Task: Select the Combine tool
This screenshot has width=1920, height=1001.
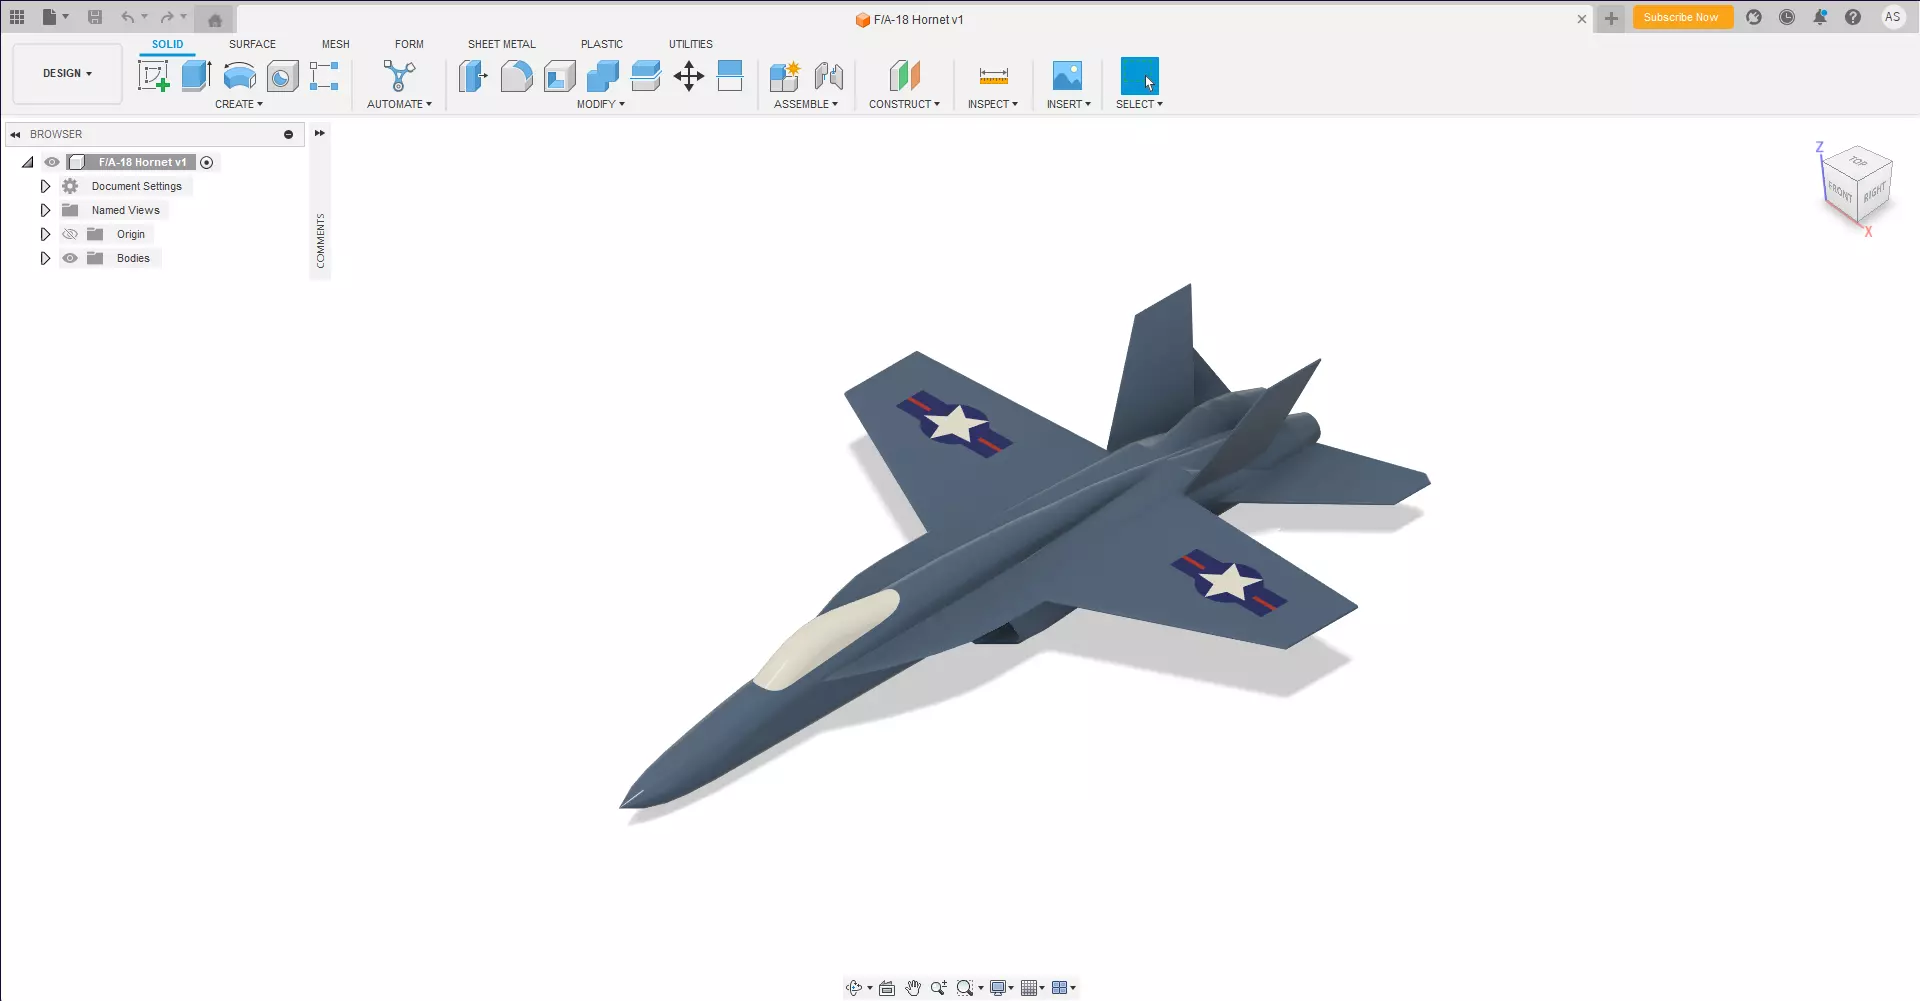Action: 603,76
